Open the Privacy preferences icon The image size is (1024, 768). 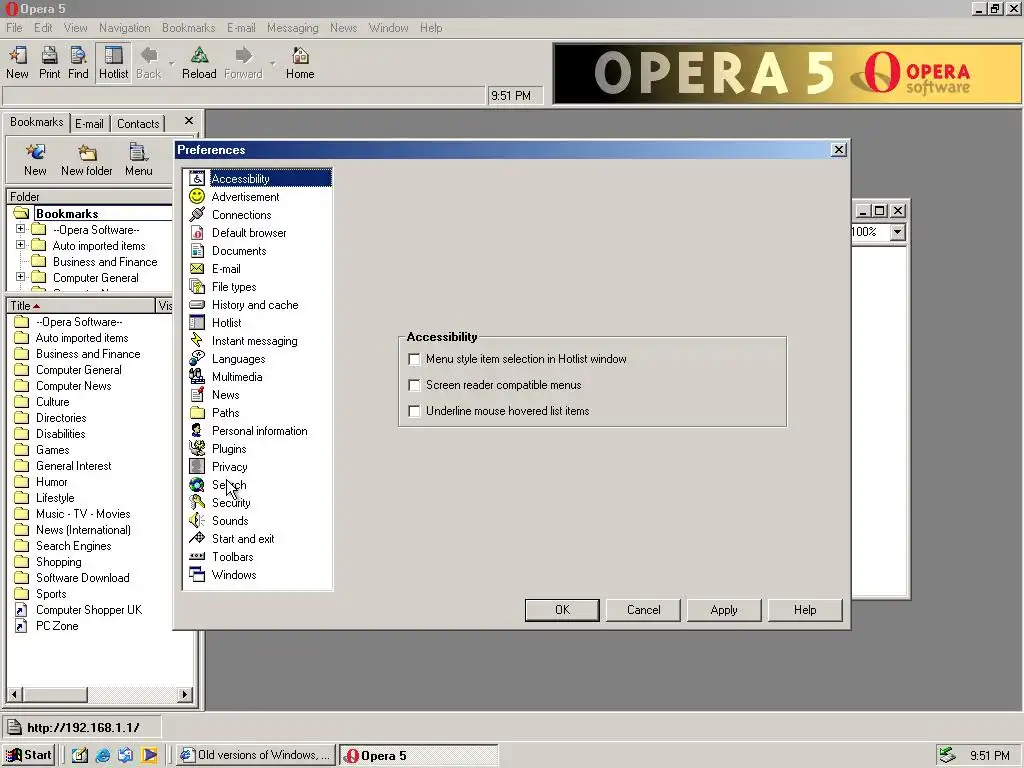pos(197,466)
